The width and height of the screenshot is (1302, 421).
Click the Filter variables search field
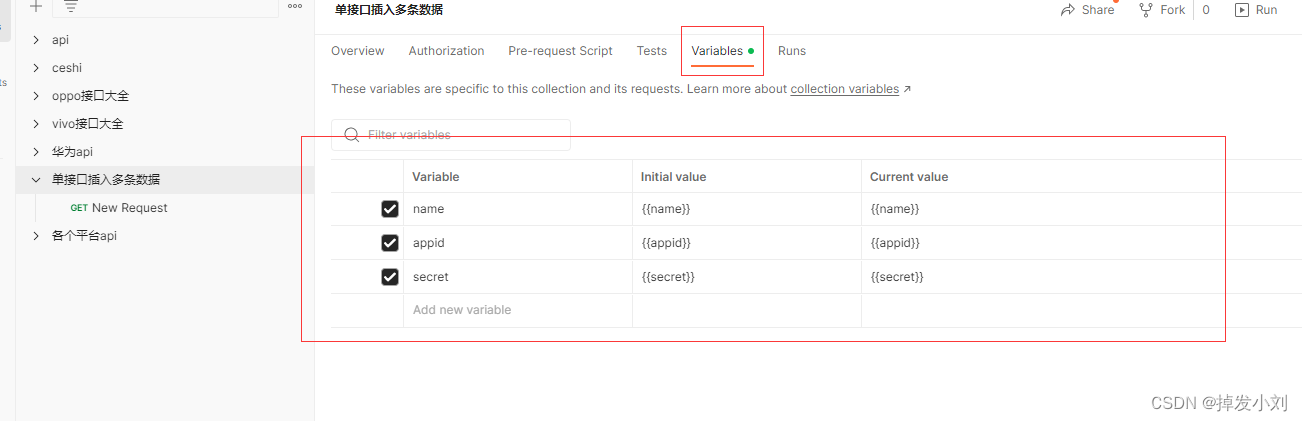coord(451,135)
